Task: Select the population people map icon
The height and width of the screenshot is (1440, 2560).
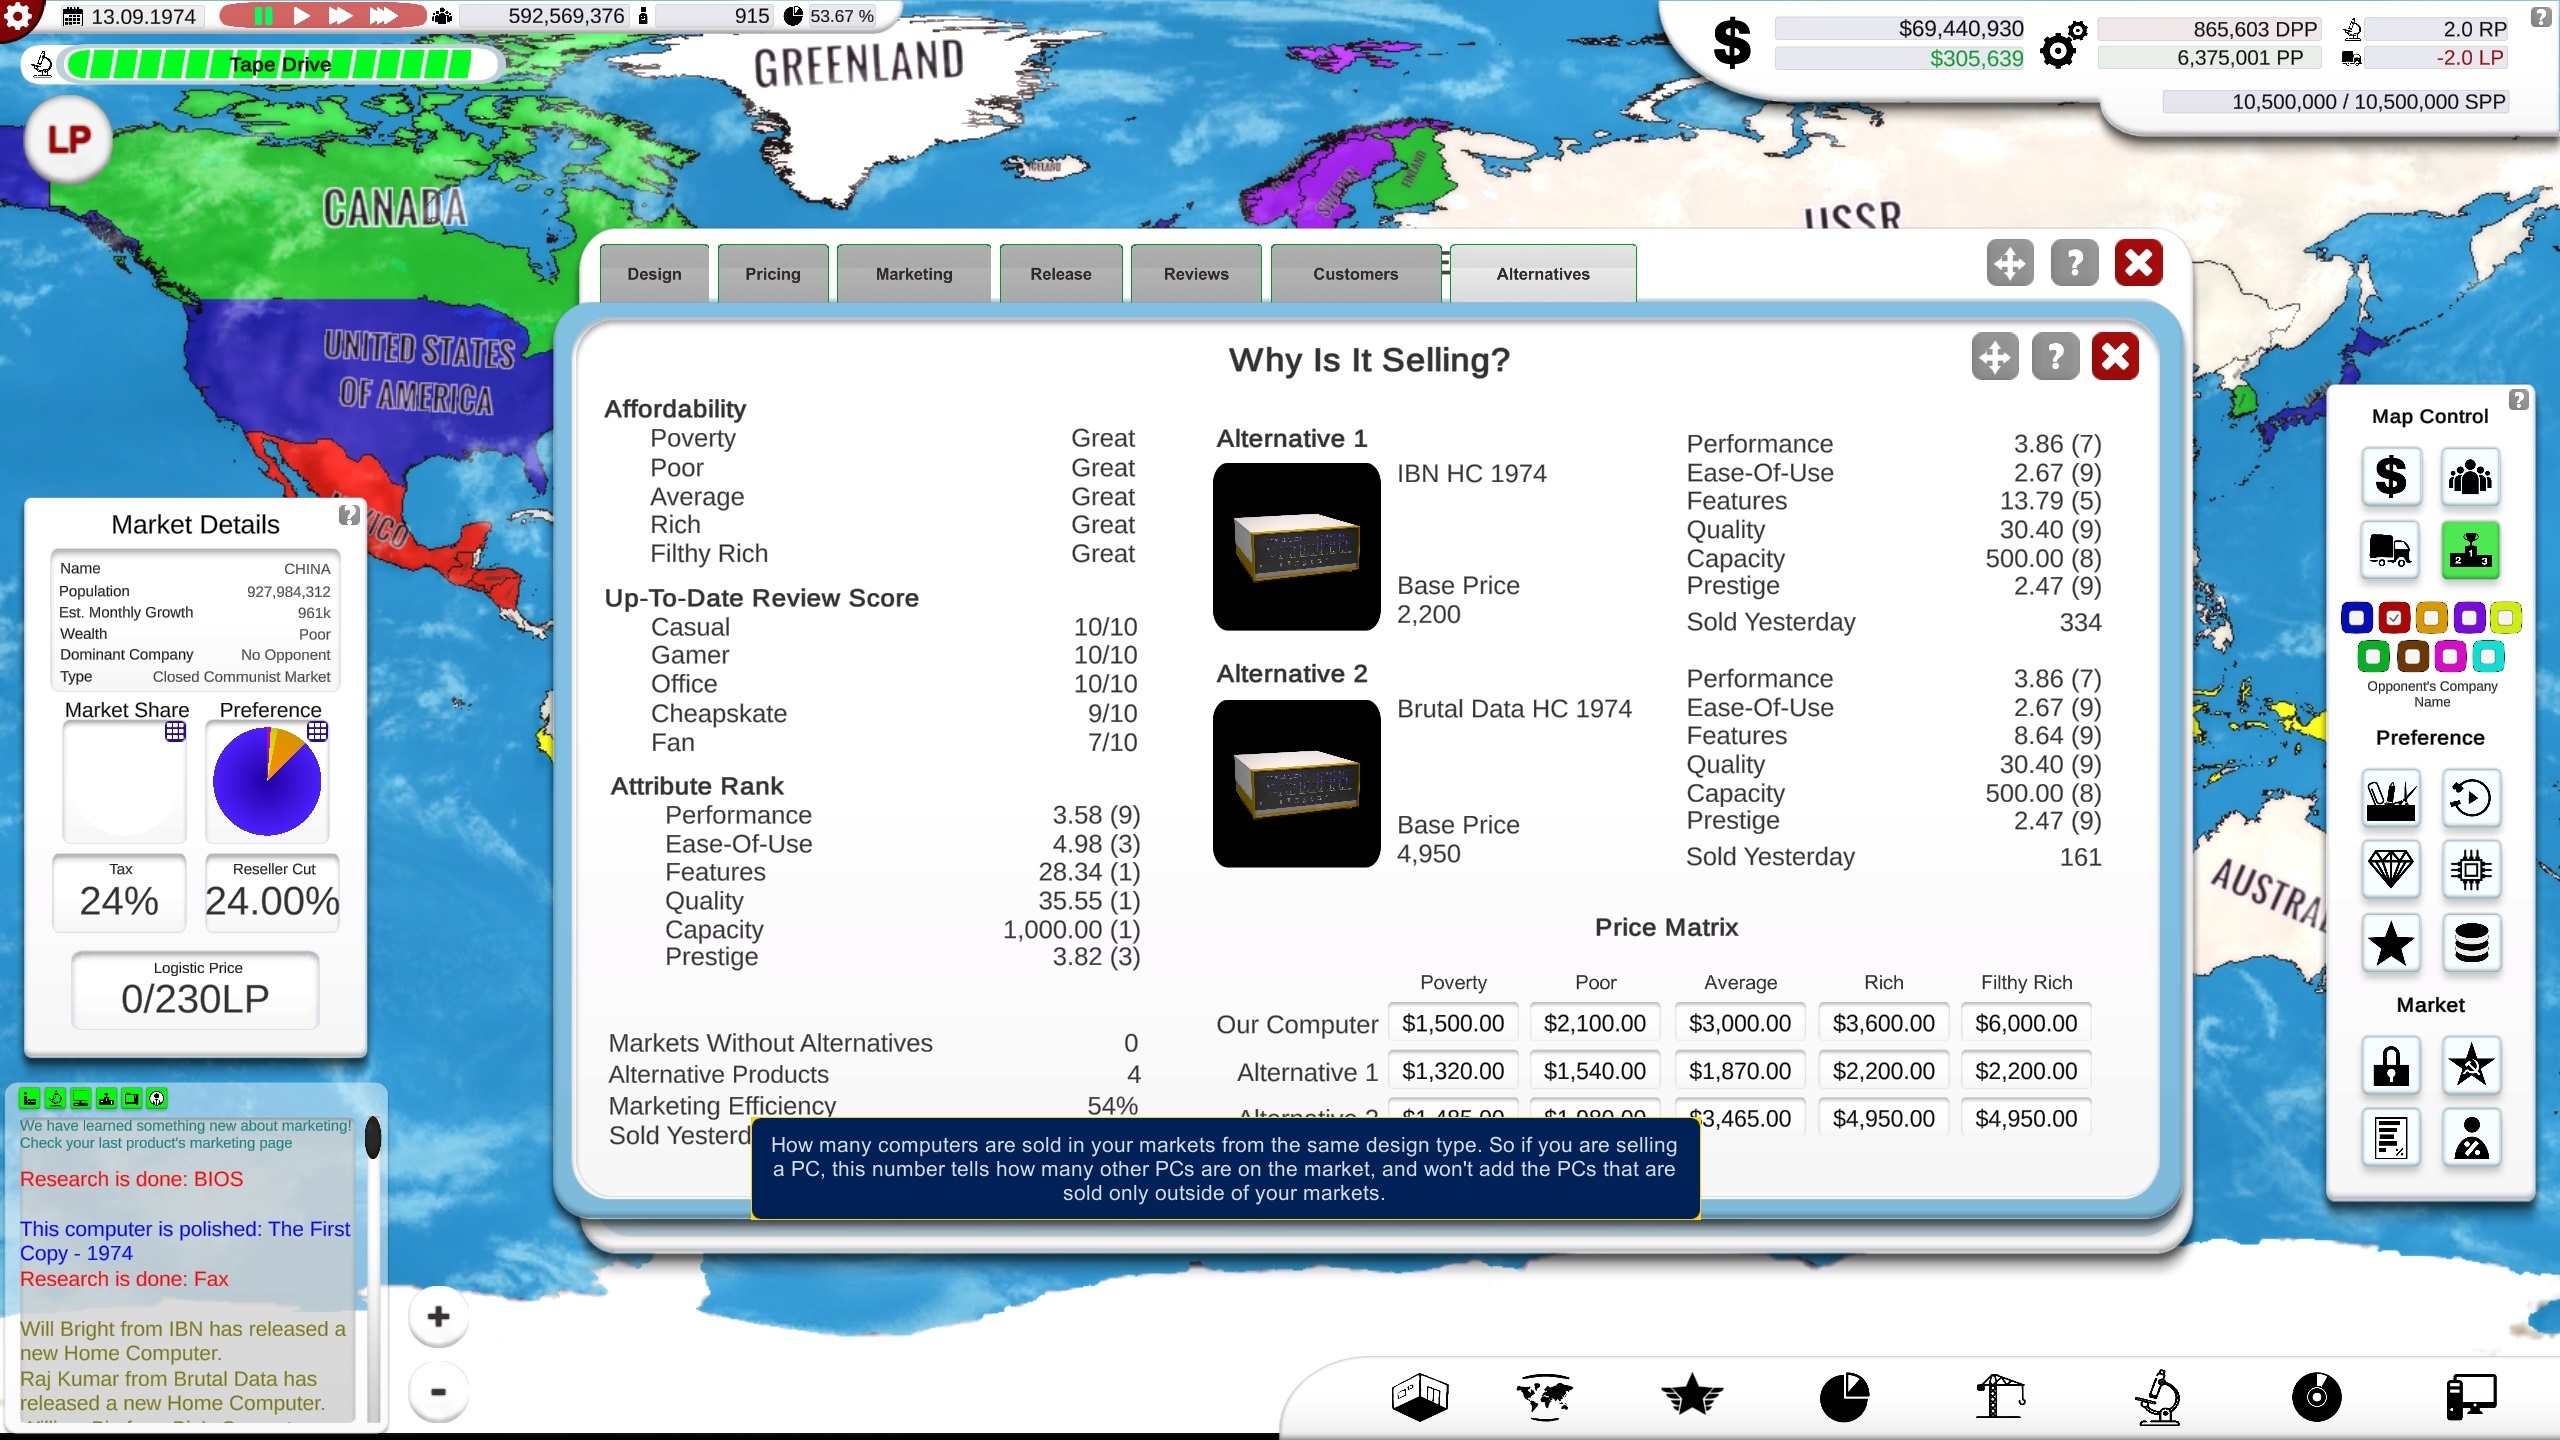Action: pos(2470,476)
